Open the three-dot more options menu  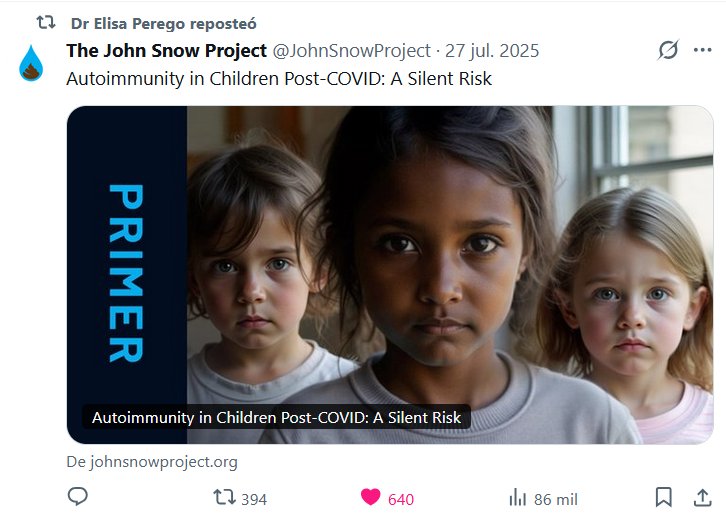tap(702, 50)
